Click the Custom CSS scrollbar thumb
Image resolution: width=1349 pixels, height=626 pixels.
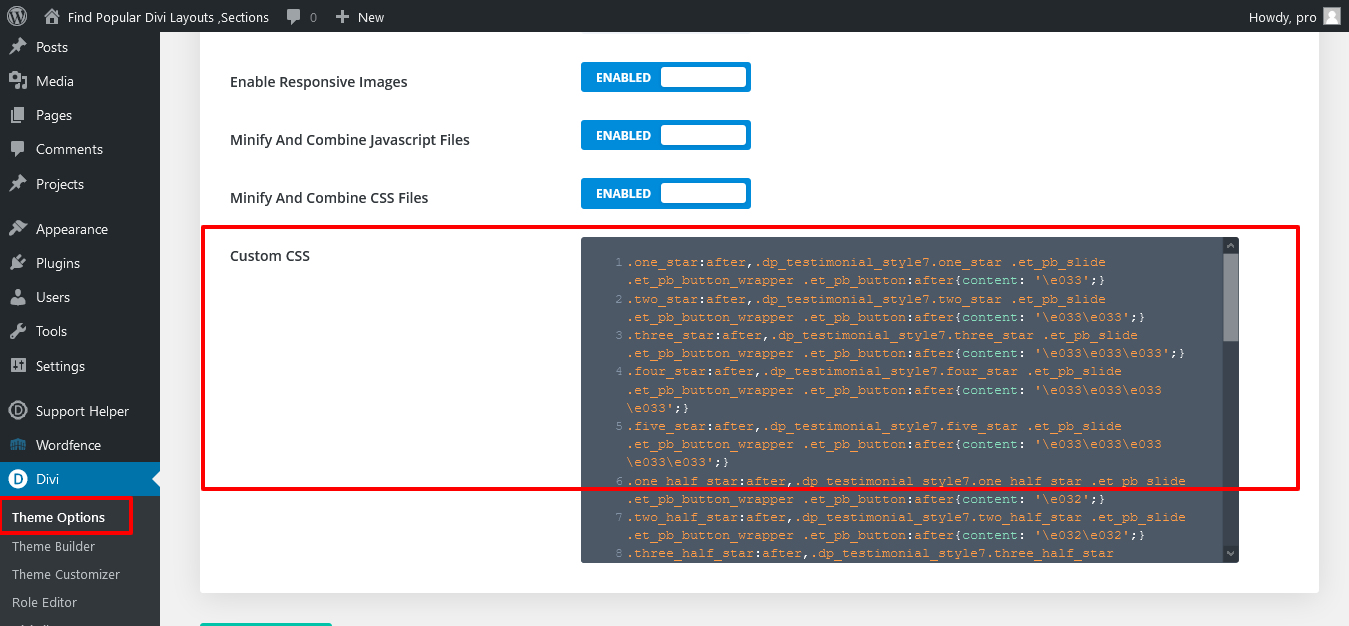tap(1231, 297)
